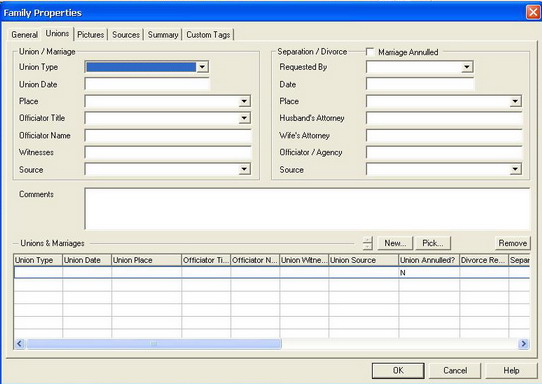
Task: Switch to the Summary tab
Action: [163, 35]
